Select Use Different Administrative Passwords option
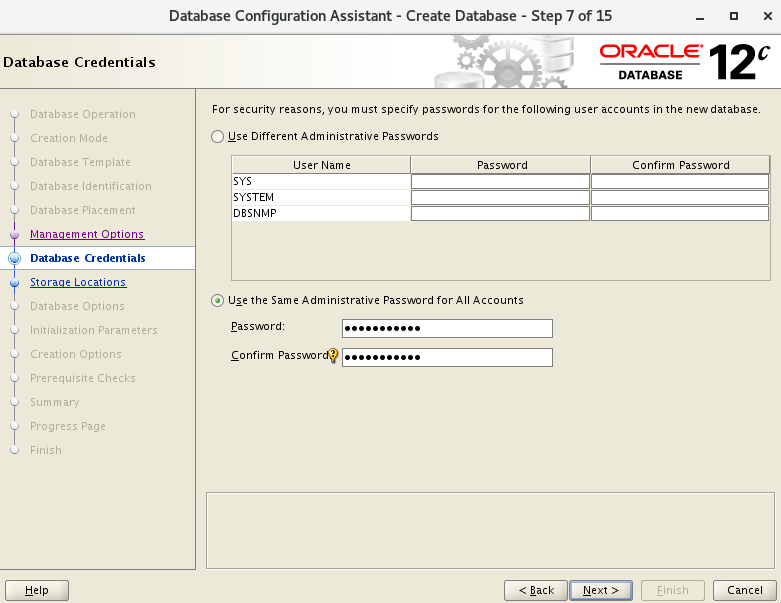 218,136
